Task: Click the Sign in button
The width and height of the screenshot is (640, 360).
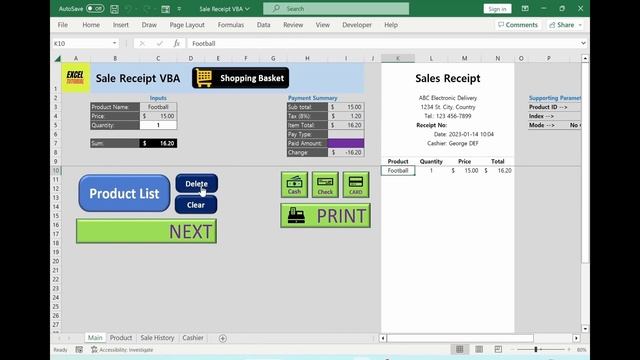Action: pos(497,9)
